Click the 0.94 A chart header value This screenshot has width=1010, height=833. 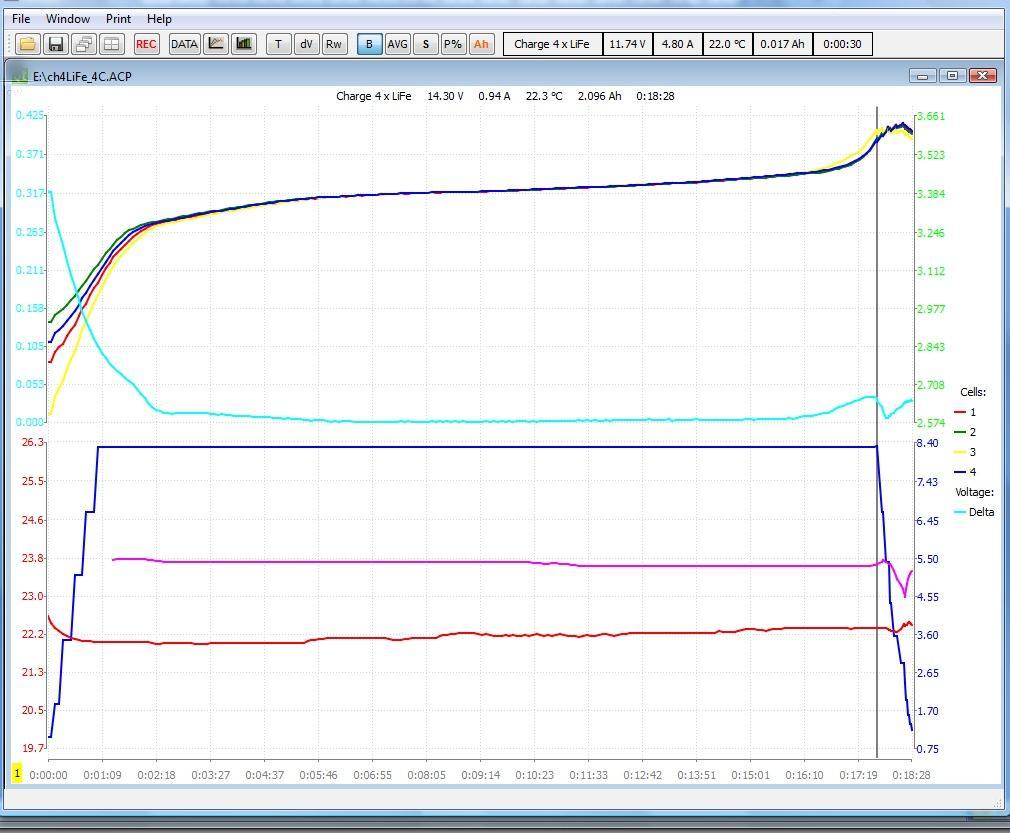(x=494, y=96)
